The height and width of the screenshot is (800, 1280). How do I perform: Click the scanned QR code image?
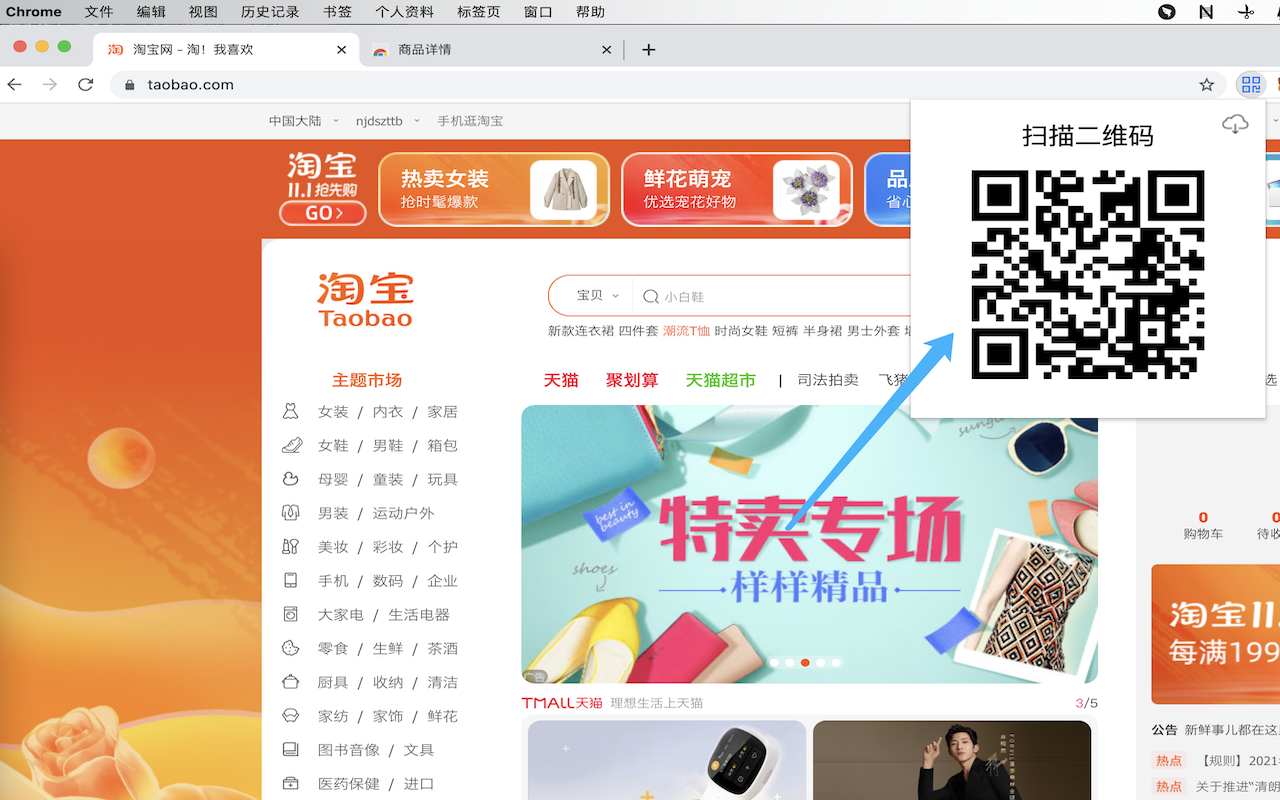[1088, 274]
